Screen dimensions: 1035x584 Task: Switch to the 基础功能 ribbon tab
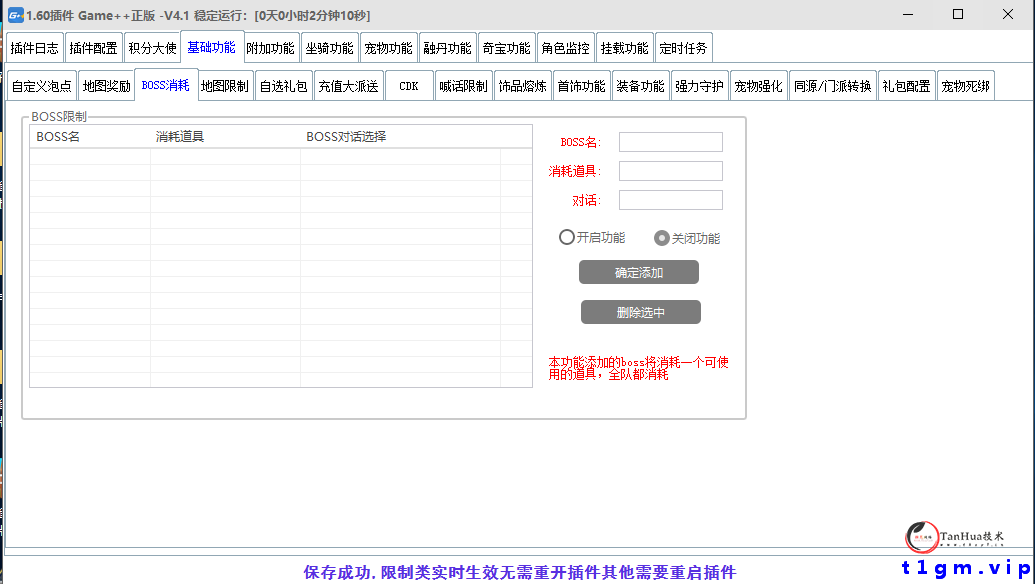[x=211, y=46]
